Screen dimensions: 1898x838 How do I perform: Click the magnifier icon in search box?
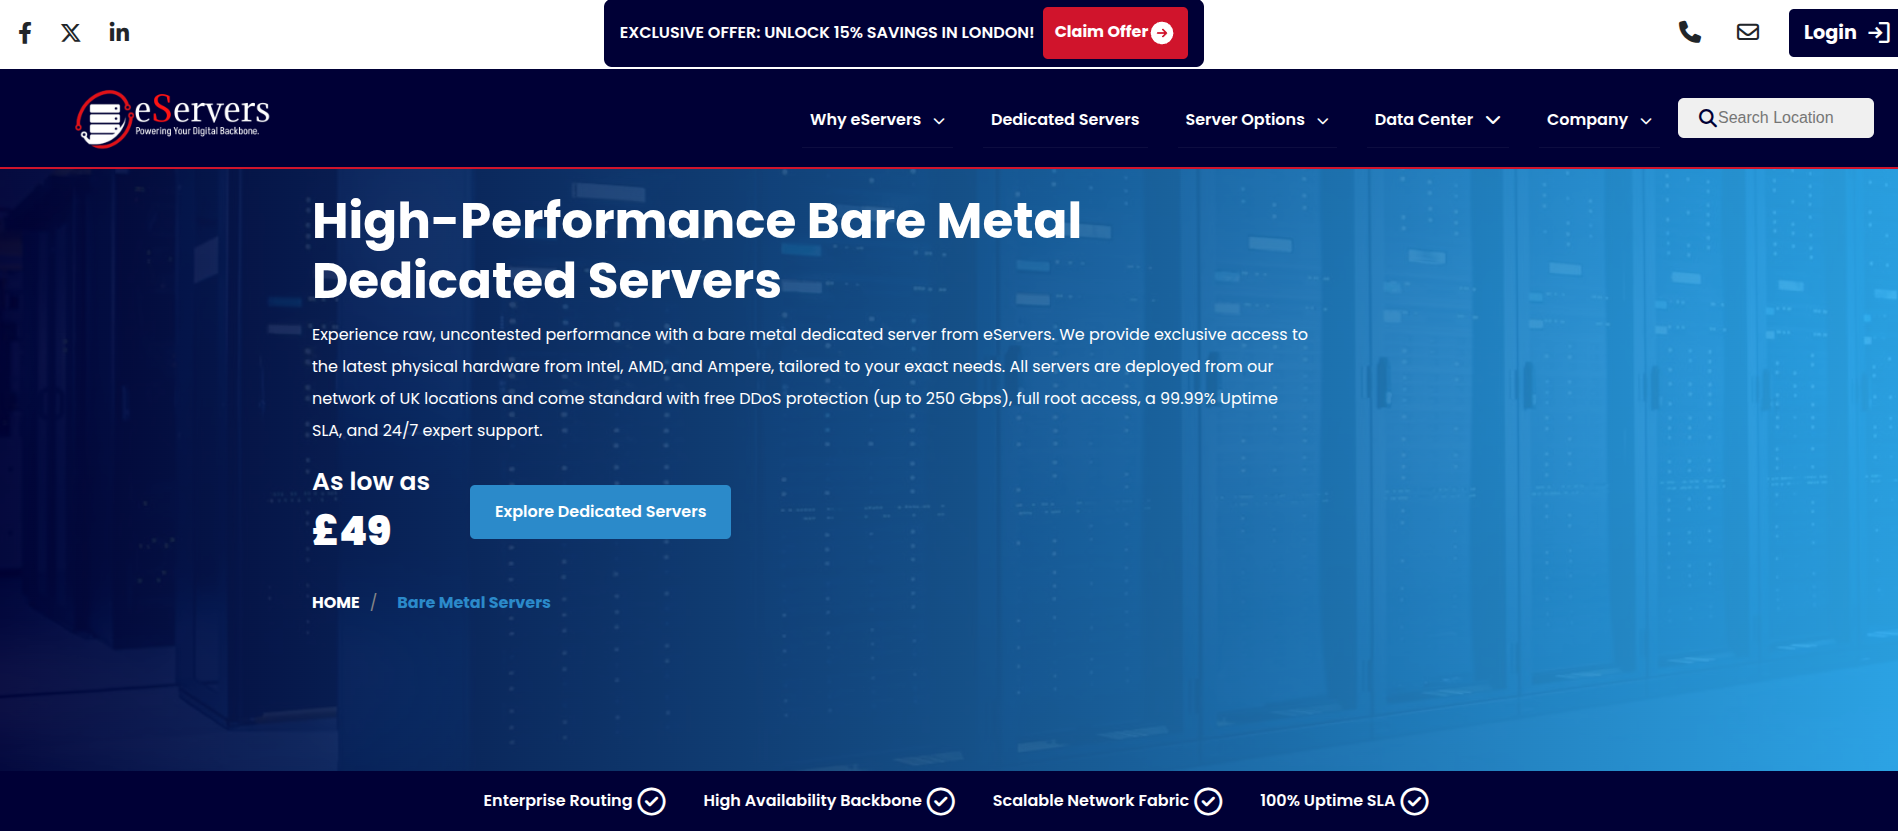point(1707,118)
